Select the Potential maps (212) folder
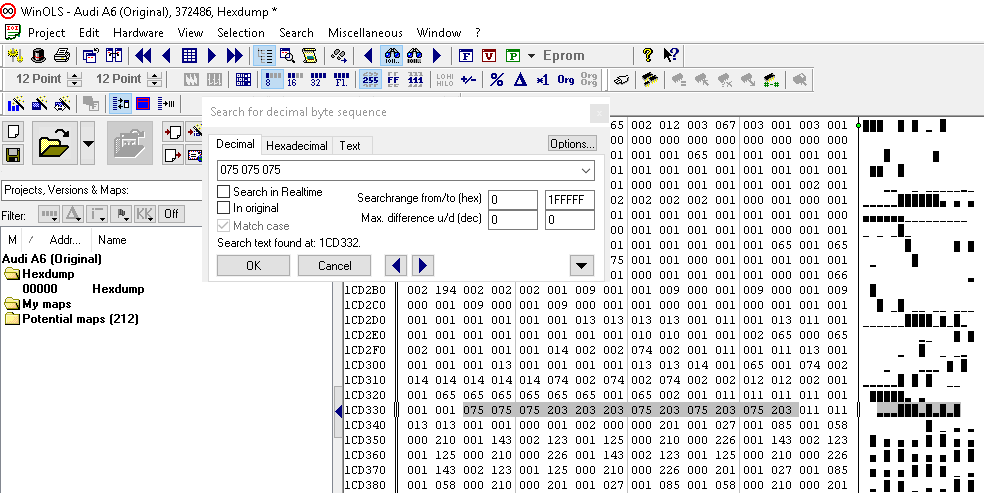Screen dimensions: 984x493 [x=80, y=319]
